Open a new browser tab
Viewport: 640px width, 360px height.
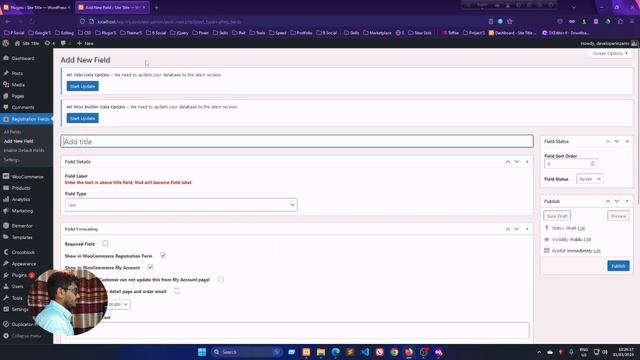[x=156, y=7]
